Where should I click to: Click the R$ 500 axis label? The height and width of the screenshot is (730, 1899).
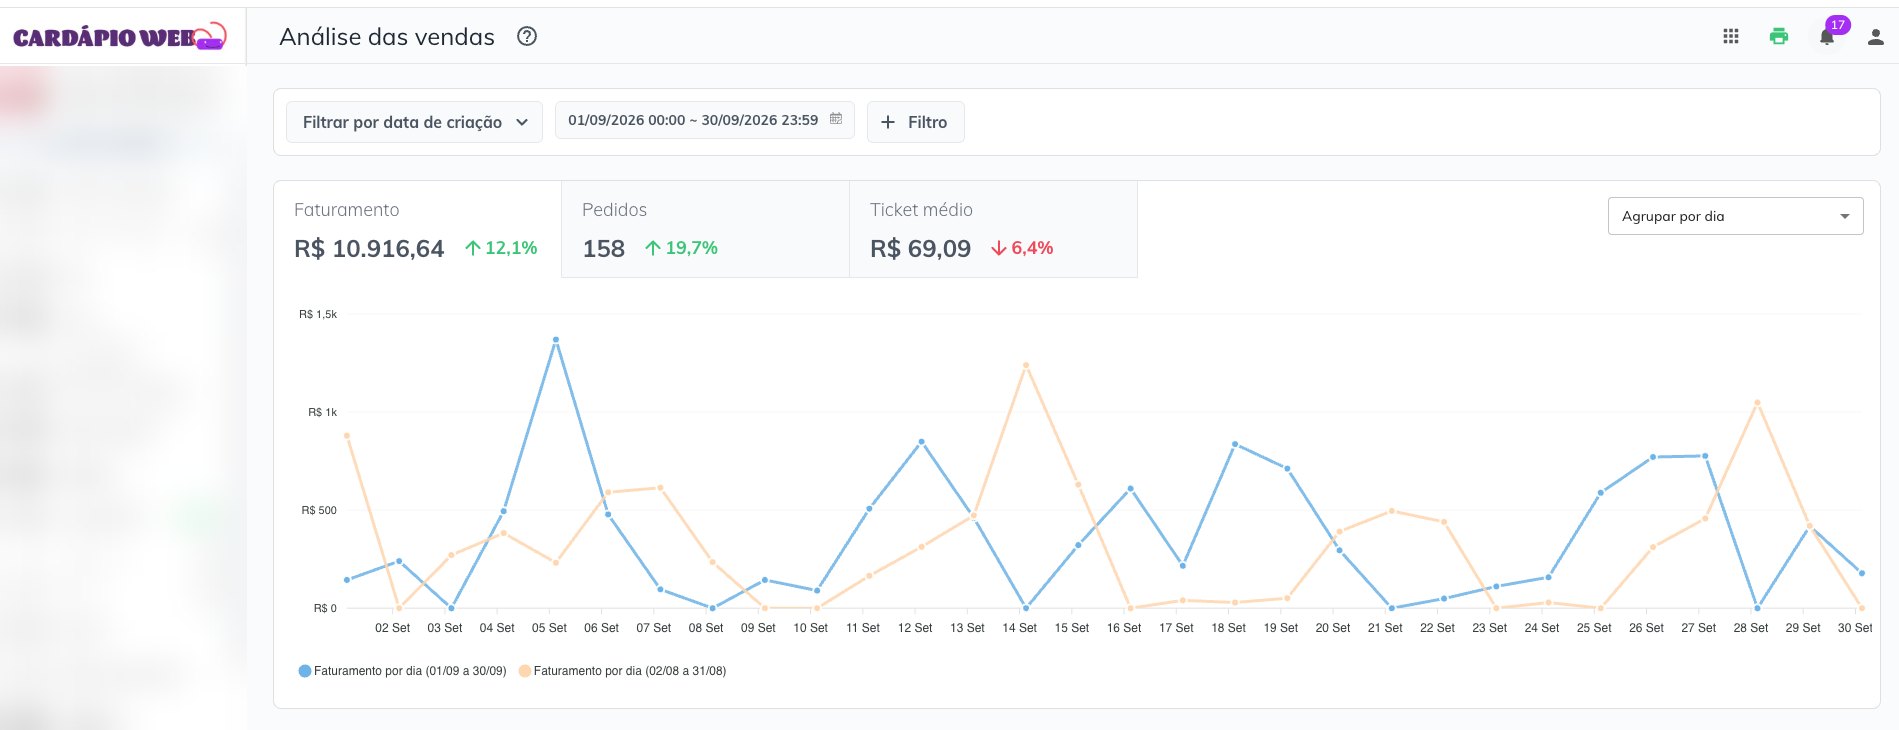pyautogui.click(x=319, y=510)
